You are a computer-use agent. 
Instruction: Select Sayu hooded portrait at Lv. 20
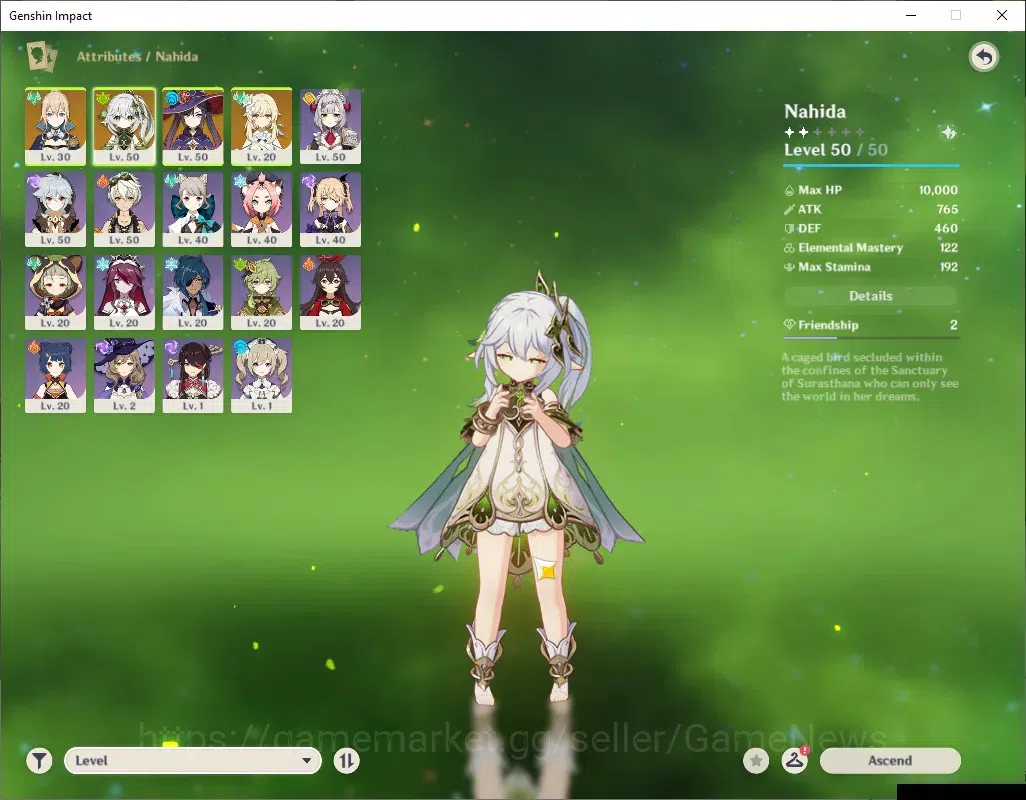(x=56, y=292)
